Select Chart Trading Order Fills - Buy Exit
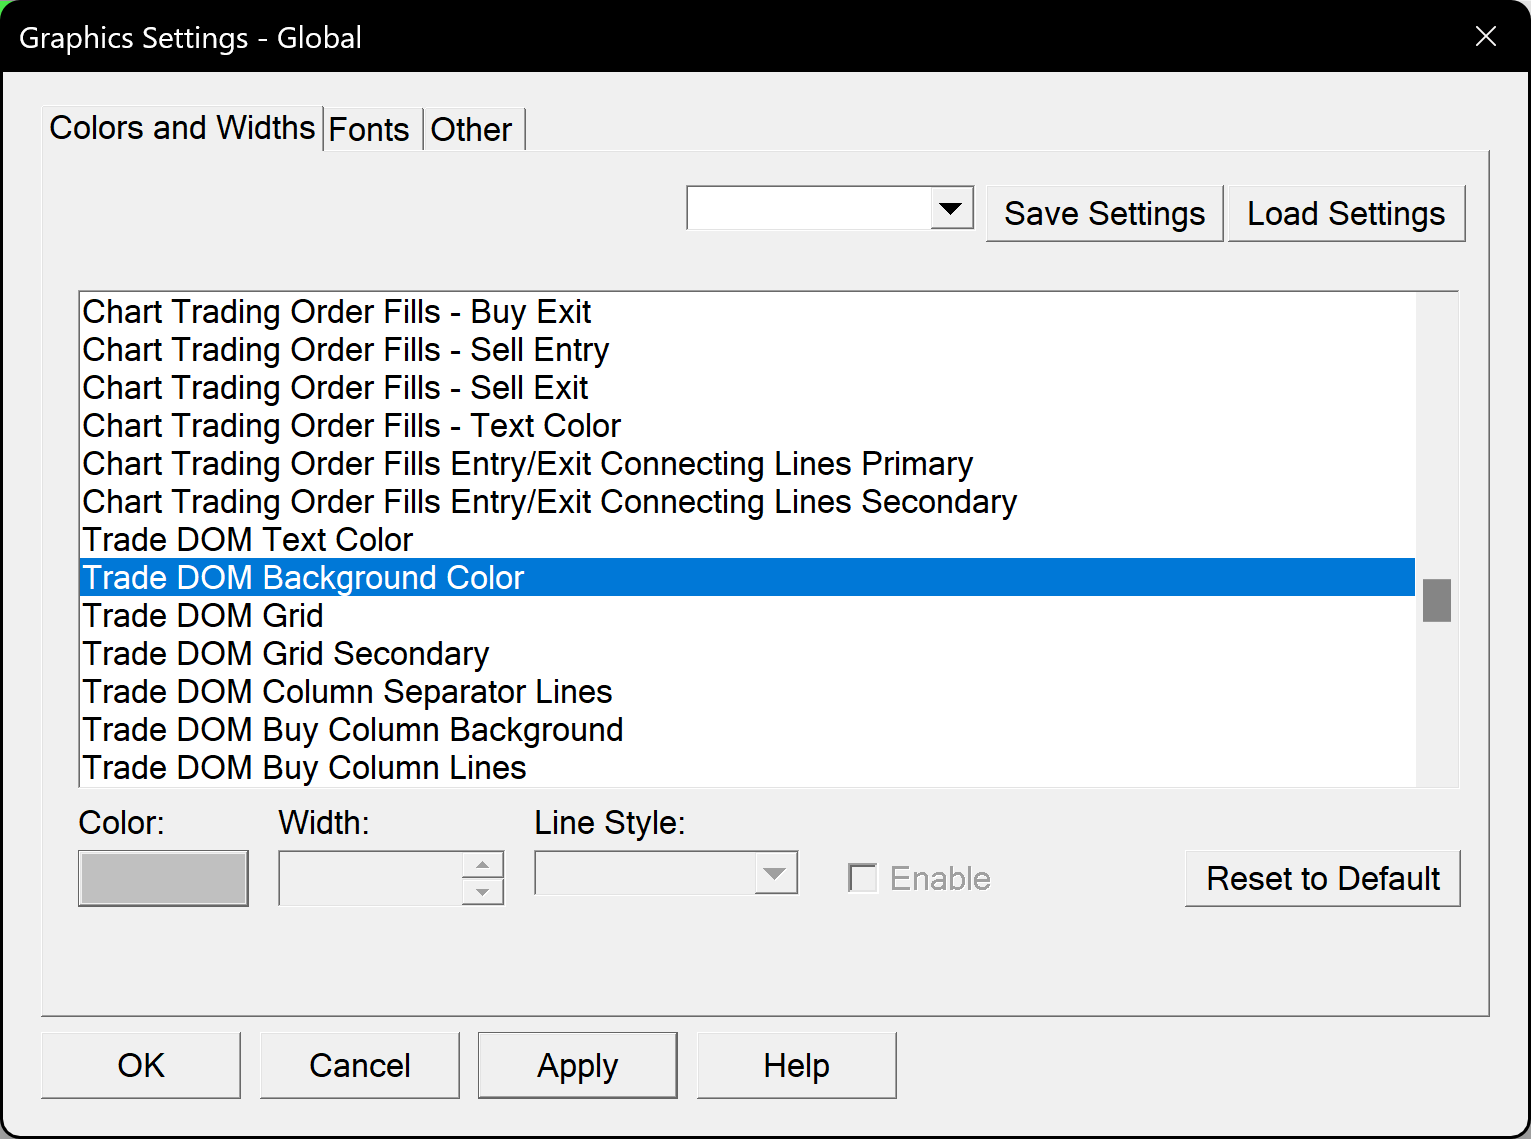This screenshot has width=1531, height=1139. pyautogui.click(x=337, y=312)
